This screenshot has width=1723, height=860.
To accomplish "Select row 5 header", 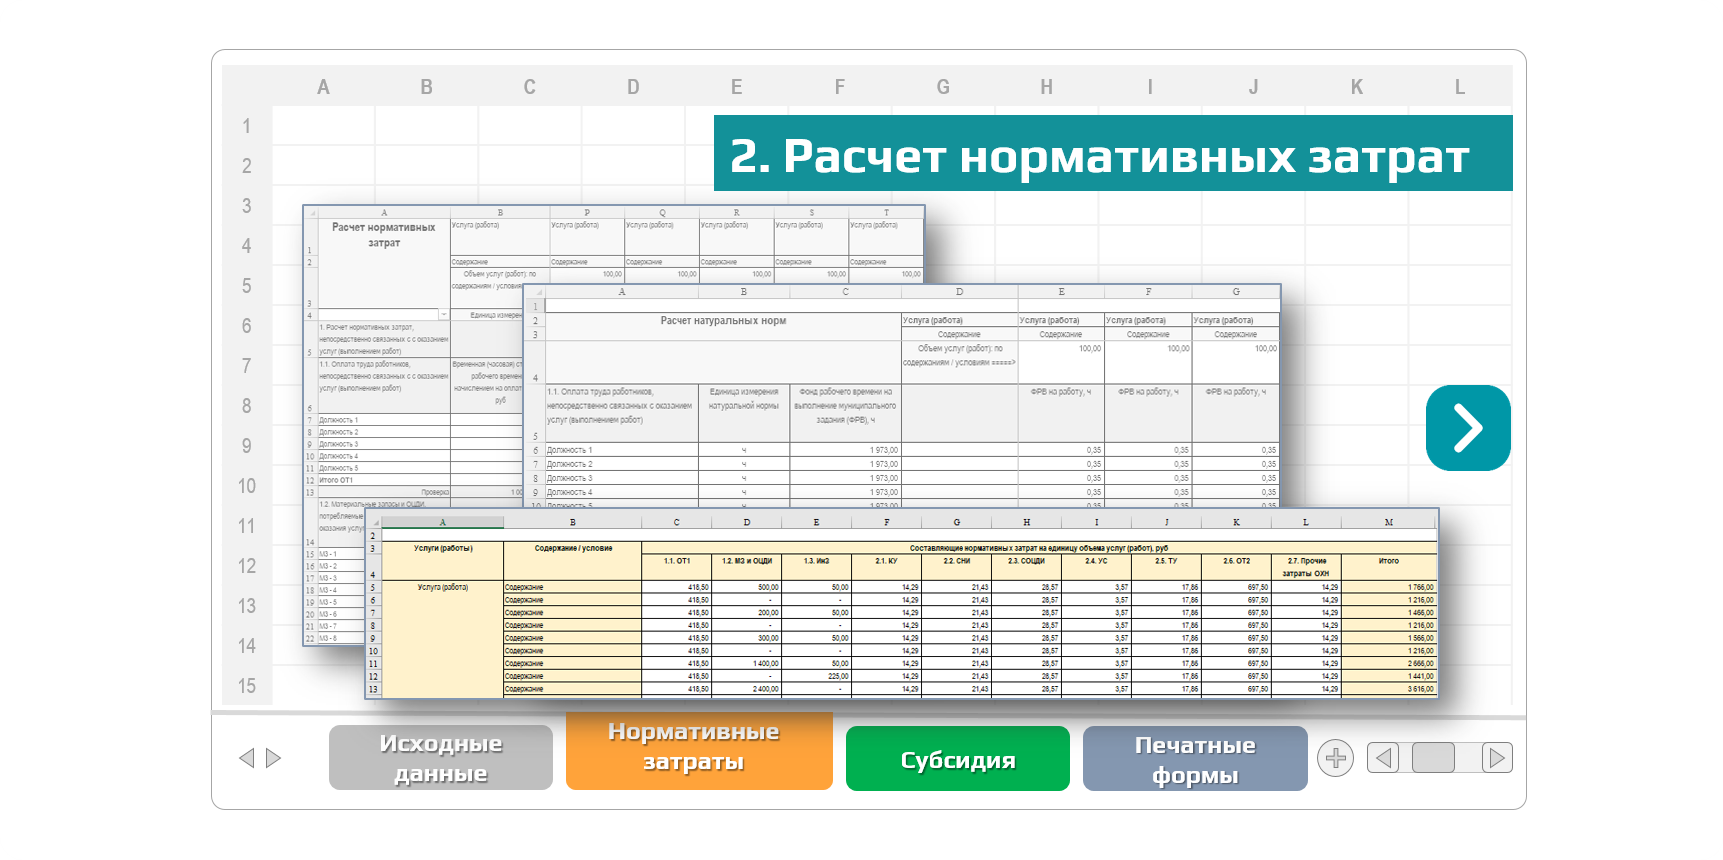I will (x=247, y=286).
